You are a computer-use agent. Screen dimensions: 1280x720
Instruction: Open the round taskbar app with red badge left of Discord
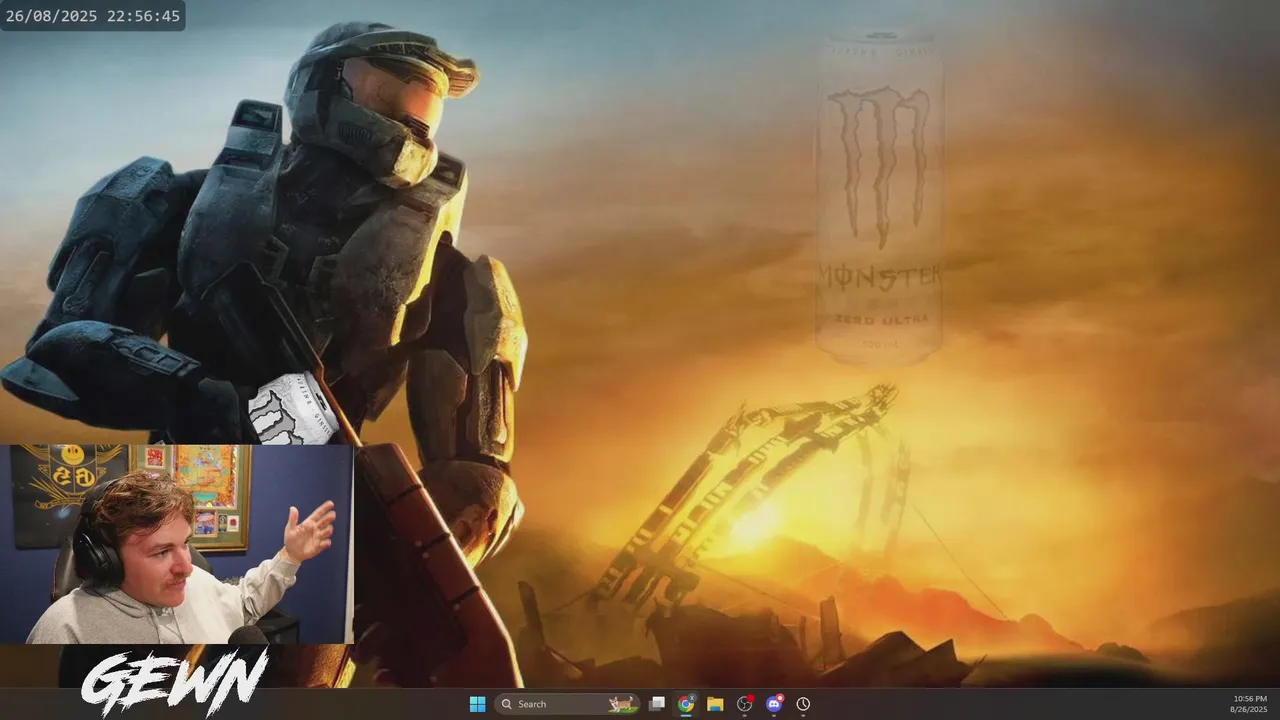[744, 704]
